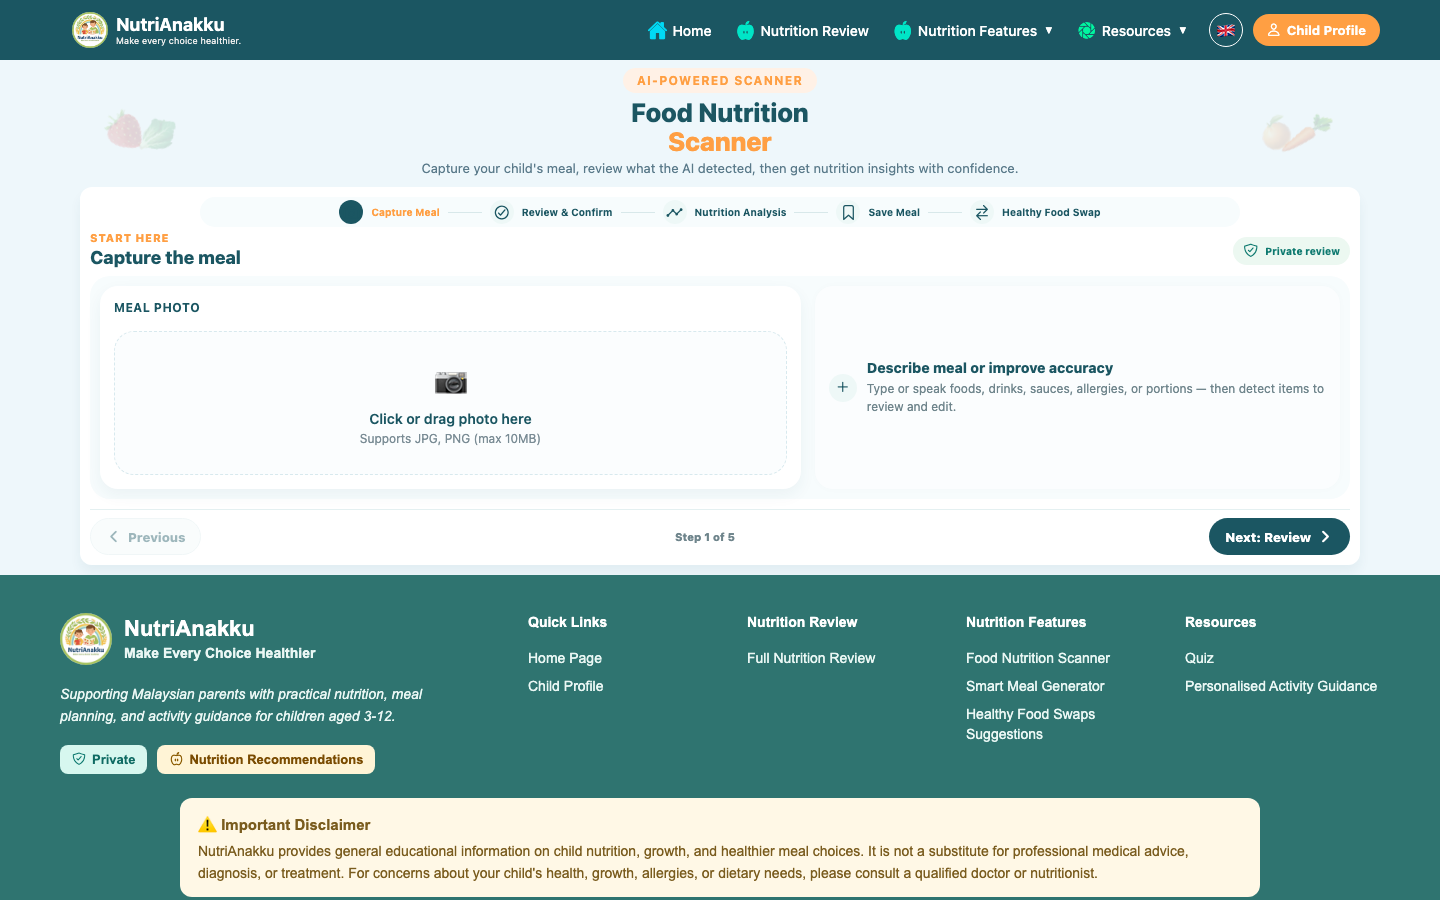The height and width of the screenshot is (900, 1440).
Task: Click the 'Quick Links' footer heading
Action: pos(567,622)
